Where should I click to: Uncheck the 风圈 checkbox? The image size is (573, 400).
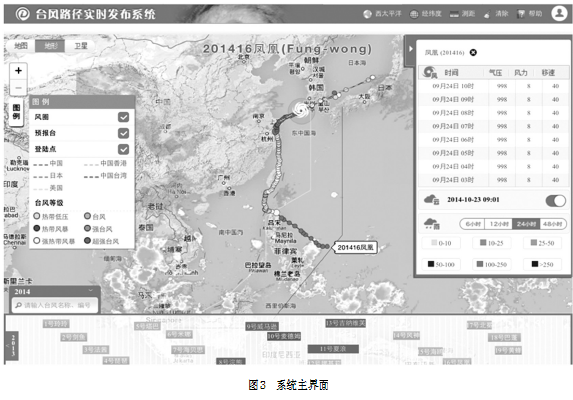(x=124, y=117)
